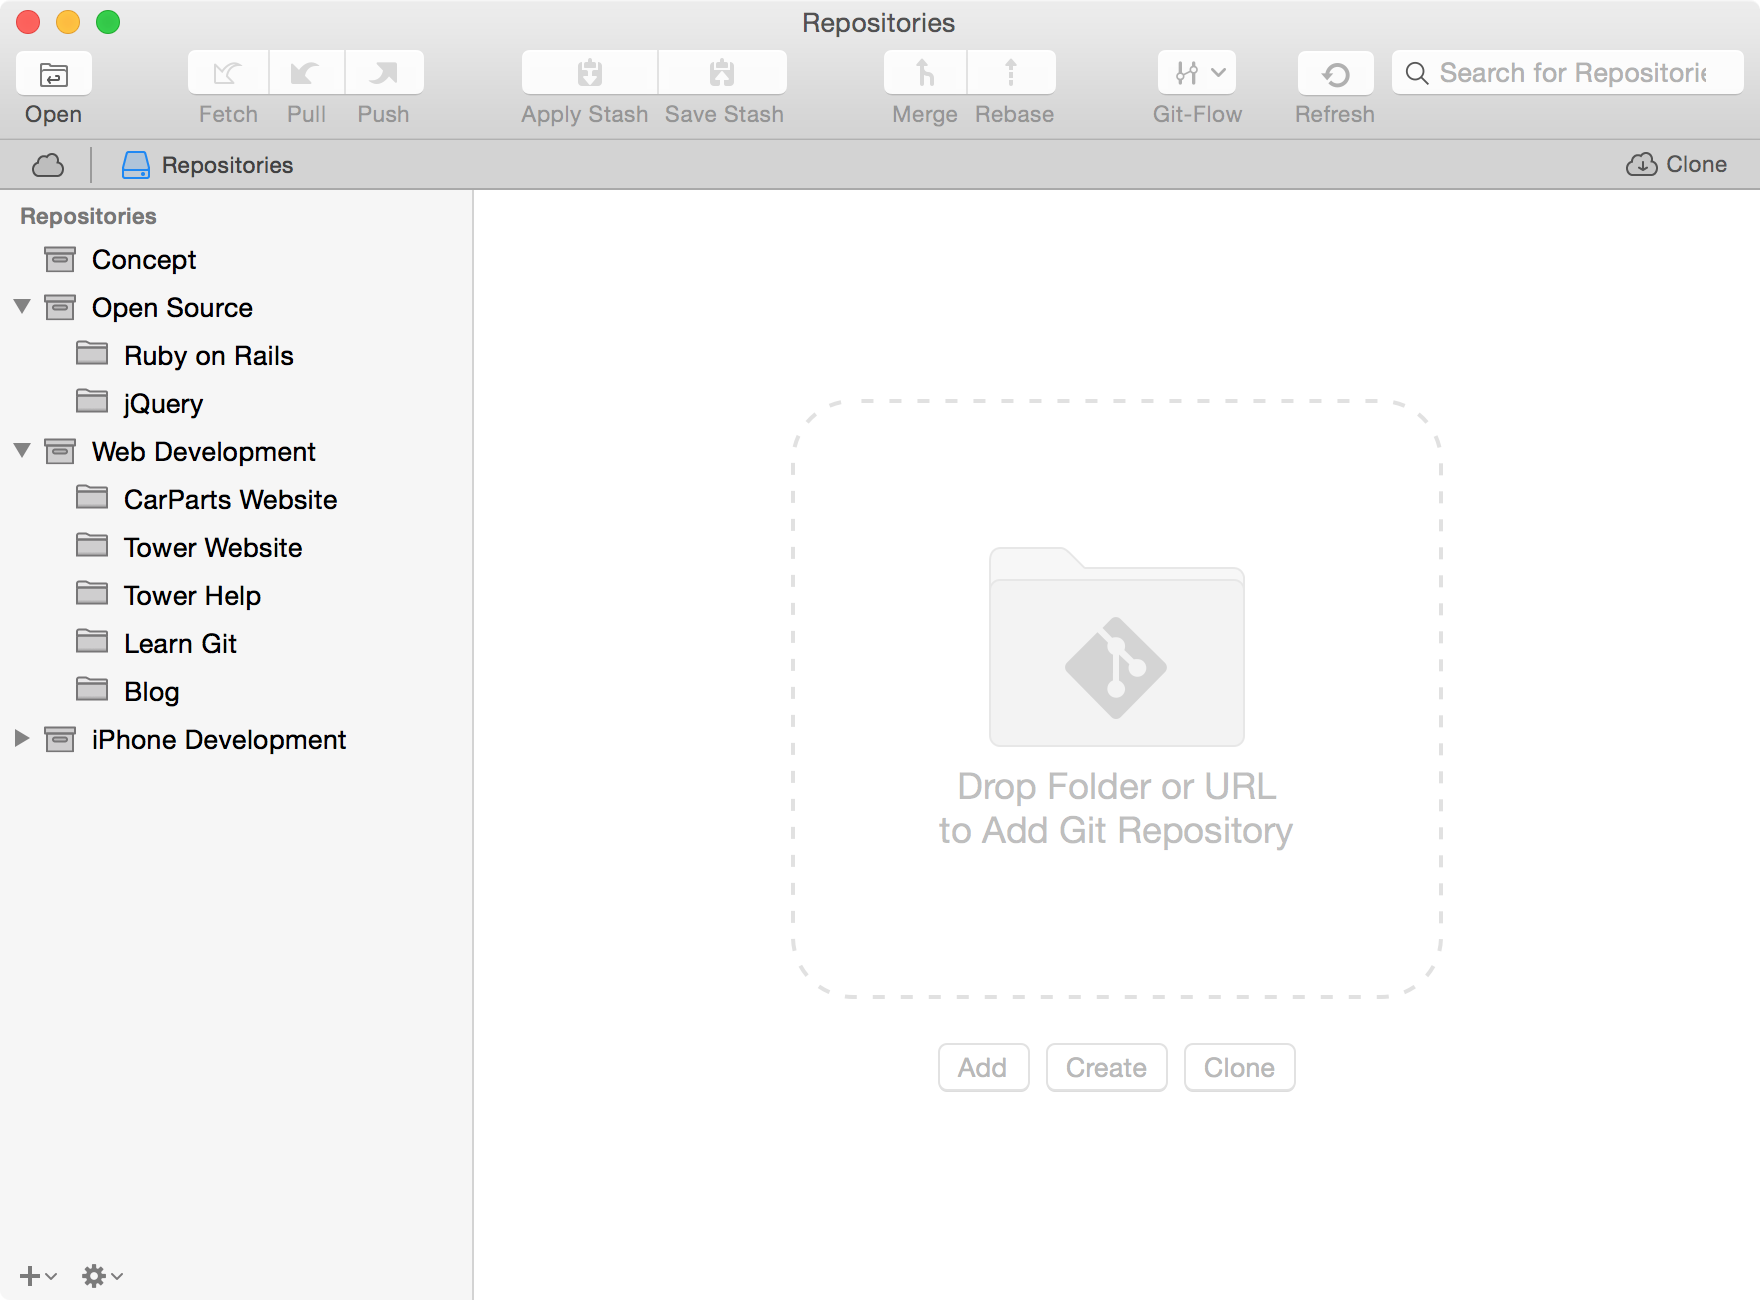The height and width of the screenshot is (1300, 1760).
Task: Click the Web Development archive box icon
Action: click(x=60, y=451)
